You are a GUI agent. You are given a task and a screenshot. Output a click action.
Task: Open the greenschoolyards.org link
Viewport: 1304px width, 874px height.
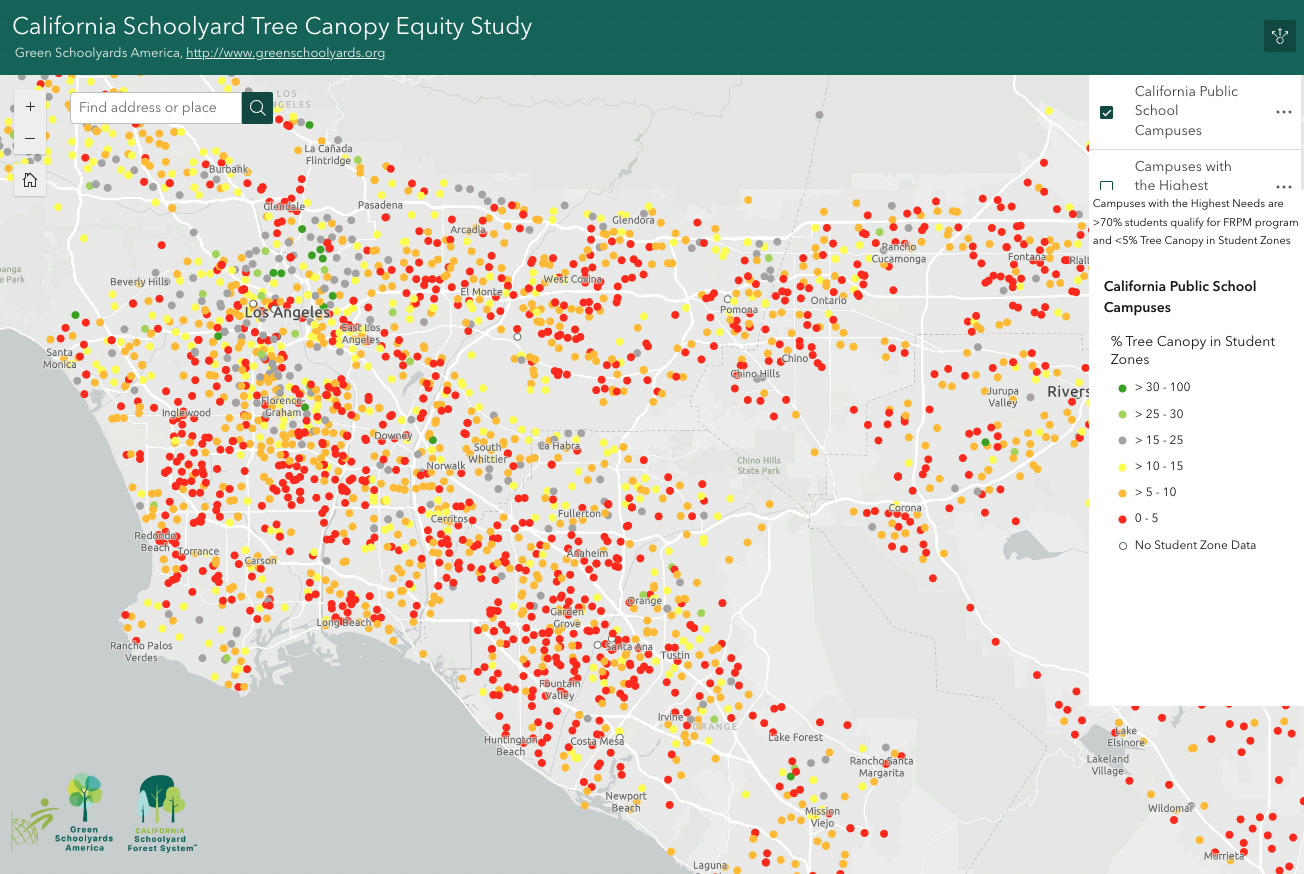[x=285, y=53]
